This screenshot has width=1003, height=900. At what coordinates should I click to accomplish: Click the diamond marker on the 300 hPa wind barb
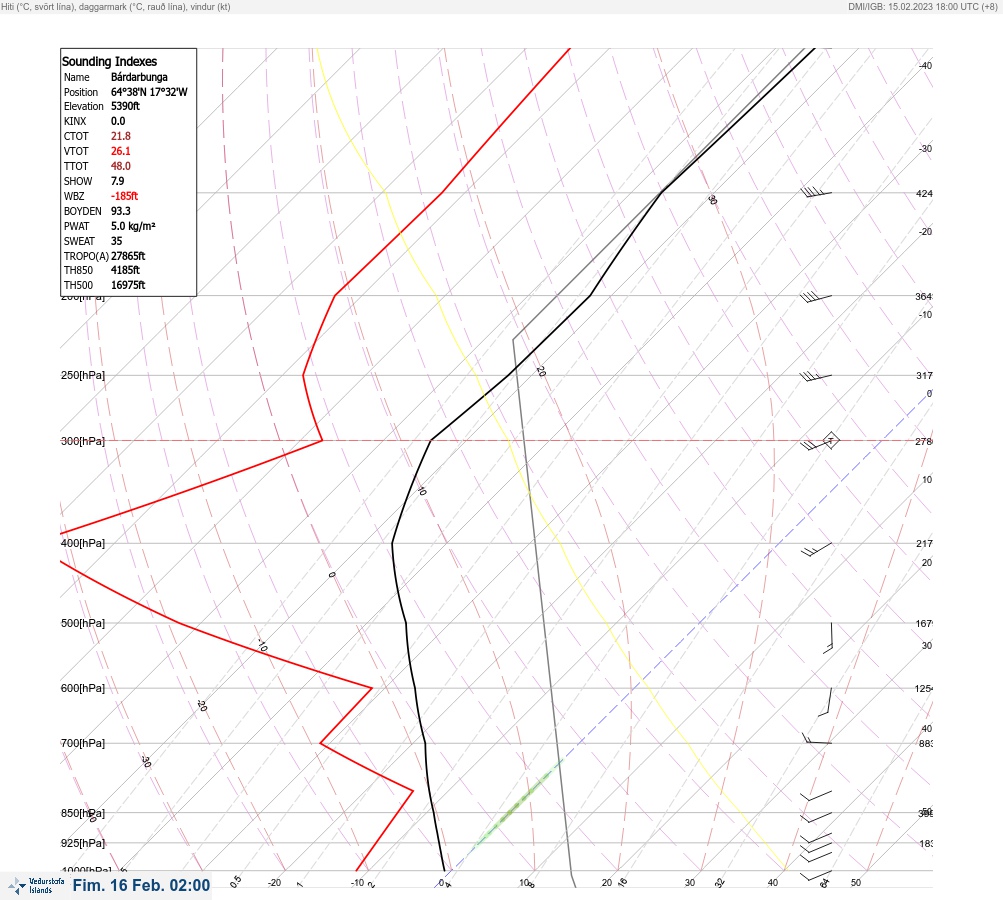pos(830,440)
